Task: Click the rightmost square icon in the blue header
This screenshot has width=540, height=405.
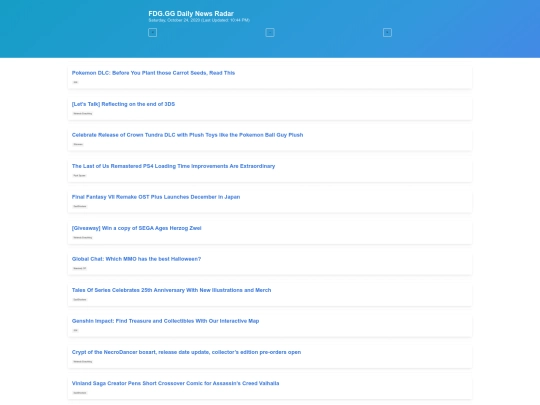Action: [387, 33]
